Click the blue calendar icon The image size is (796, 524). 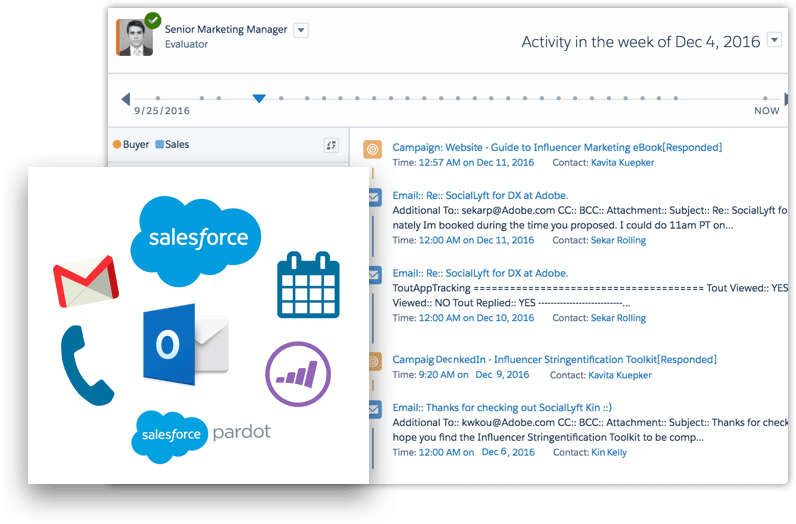pos(308,285)
